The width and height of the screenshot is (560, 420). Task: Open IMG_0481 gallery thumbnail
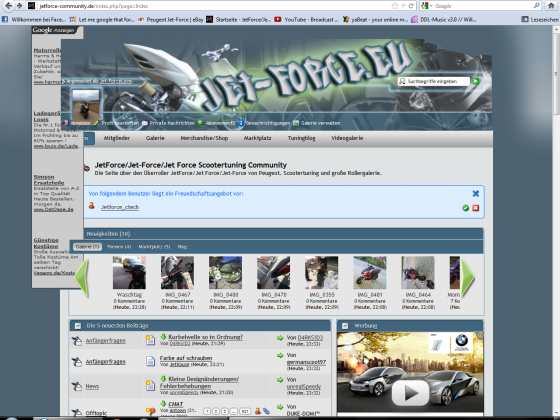(370, 272)
